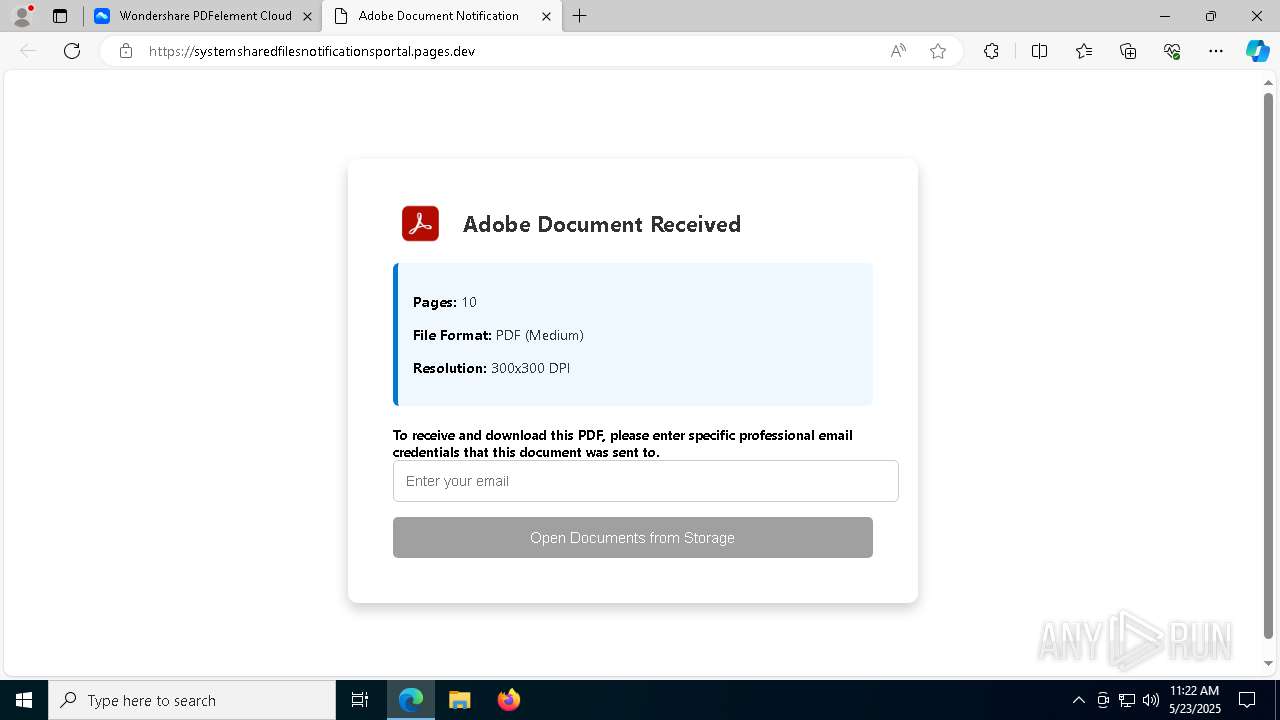
Task: Open the notification center icon
Action: [x=1247, y=700]
